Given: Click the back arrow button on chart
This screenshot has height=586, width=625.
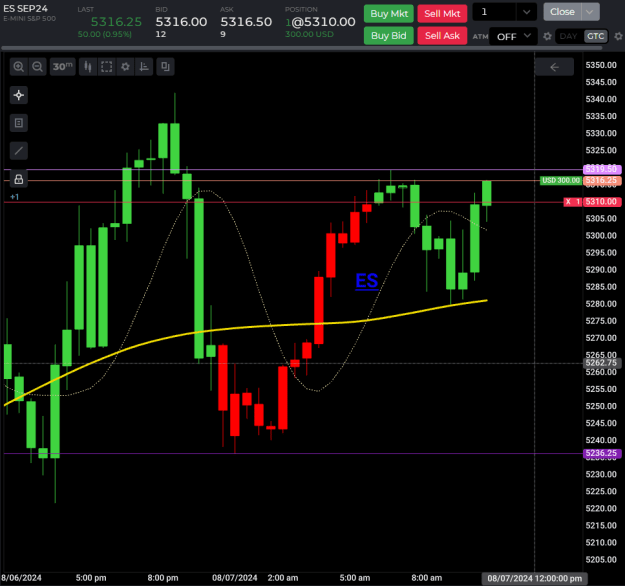Looking at the screenshot, I should point(554,67).
